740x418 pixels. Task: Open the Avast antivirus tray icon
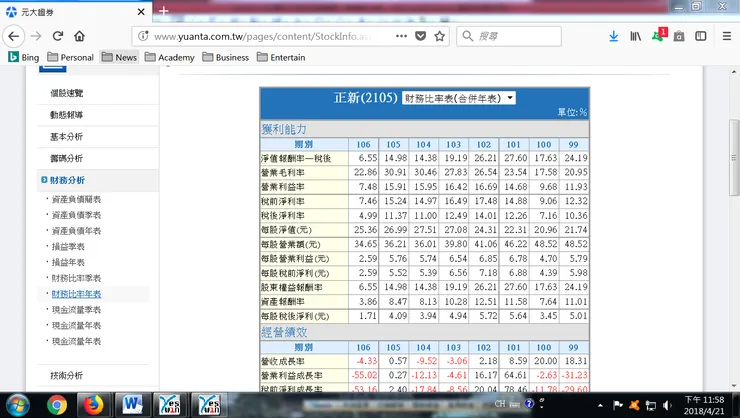click(634, 405)
